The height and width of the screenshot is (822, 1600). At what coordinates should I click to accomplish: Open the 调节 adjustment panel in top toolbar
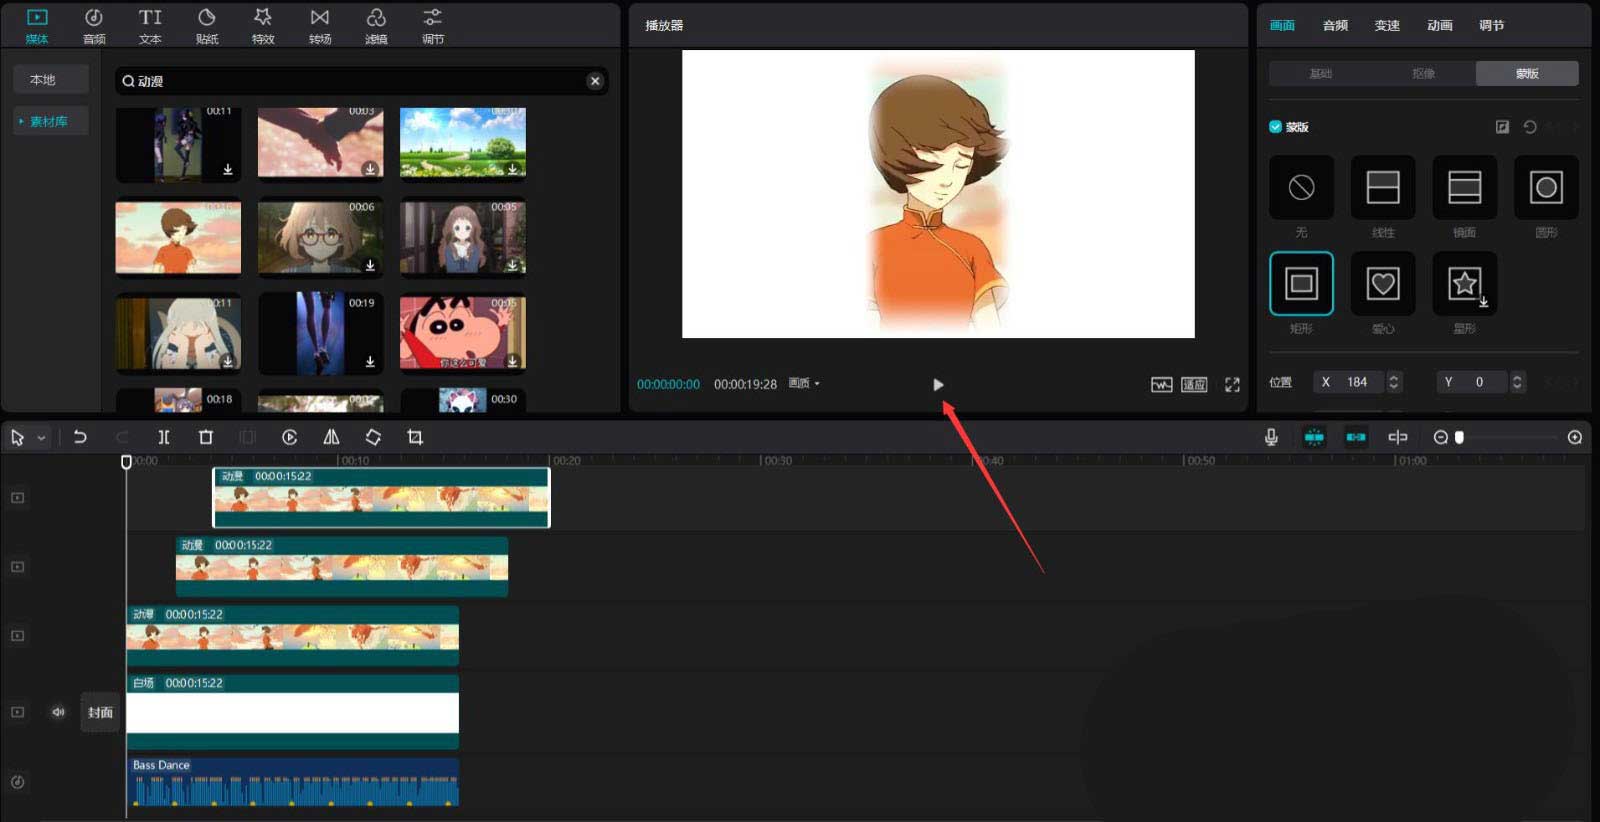click(433, 26)
